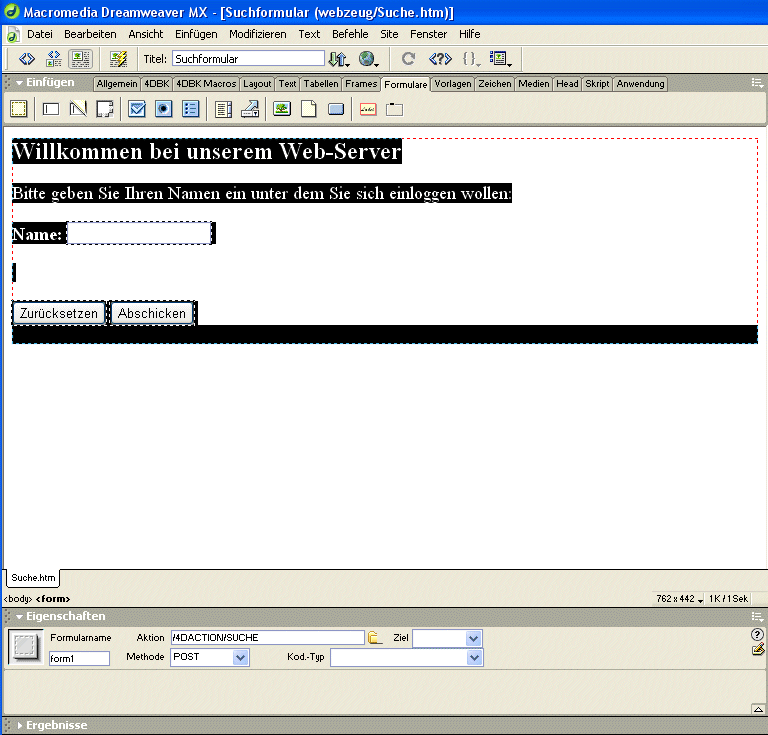
Task: Collapse the Eigenschaften panel
Action: (x=20, y=616)
